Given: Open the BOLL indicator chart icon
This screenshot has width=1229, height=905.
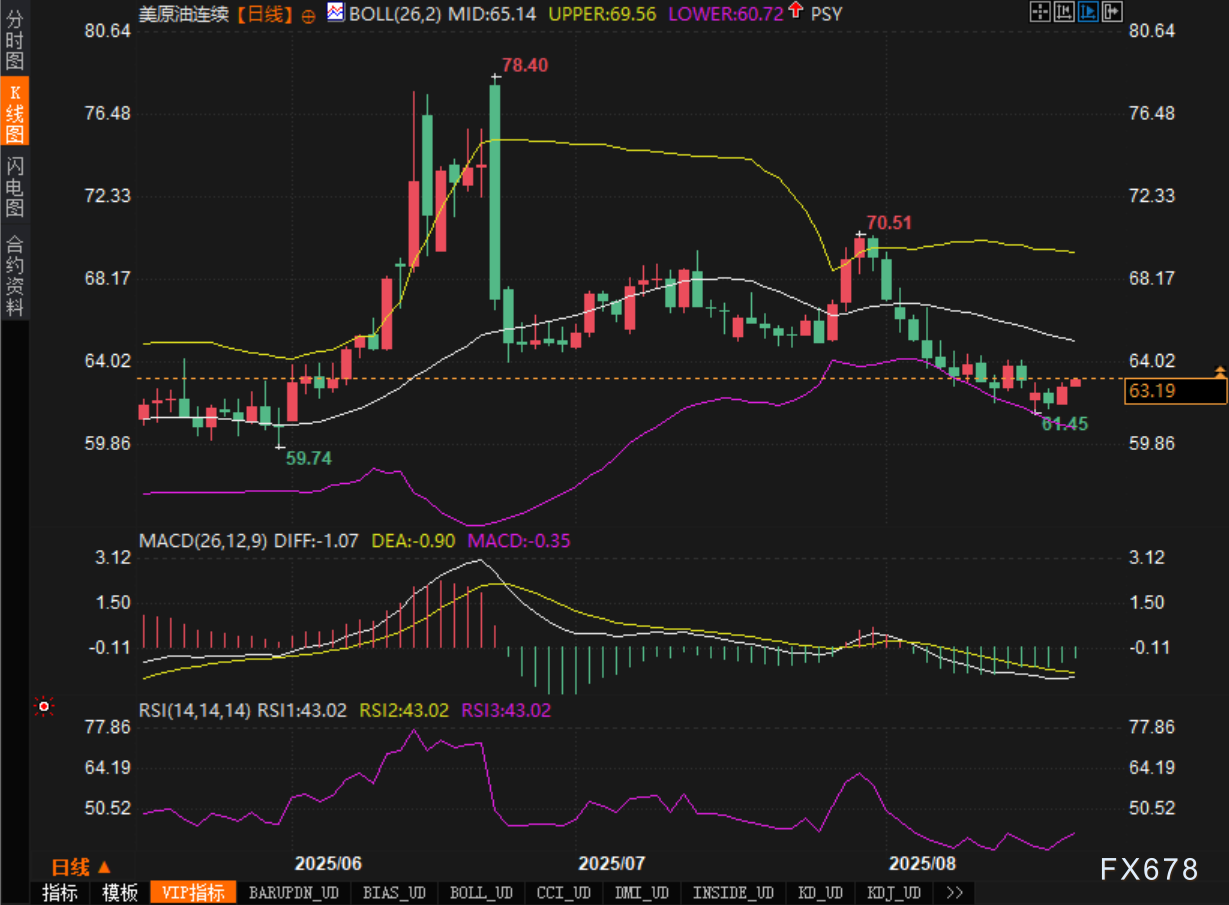Looking at the screenshot, I should [x=335, y=12].
